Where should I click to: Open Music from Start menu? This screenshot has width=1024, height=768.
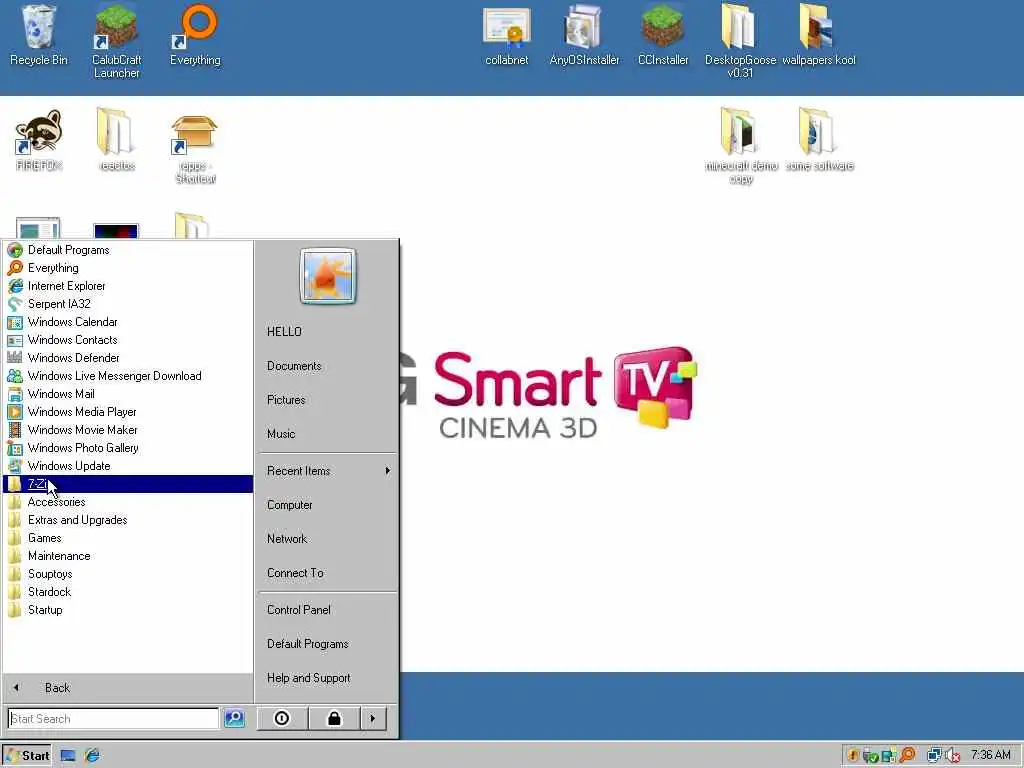pyautogui.click(x=328, y=434)
